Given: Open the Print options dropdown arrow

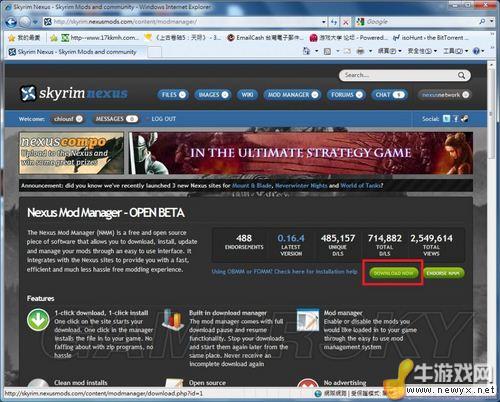Looking at the screenshot, I should (370, 51).
